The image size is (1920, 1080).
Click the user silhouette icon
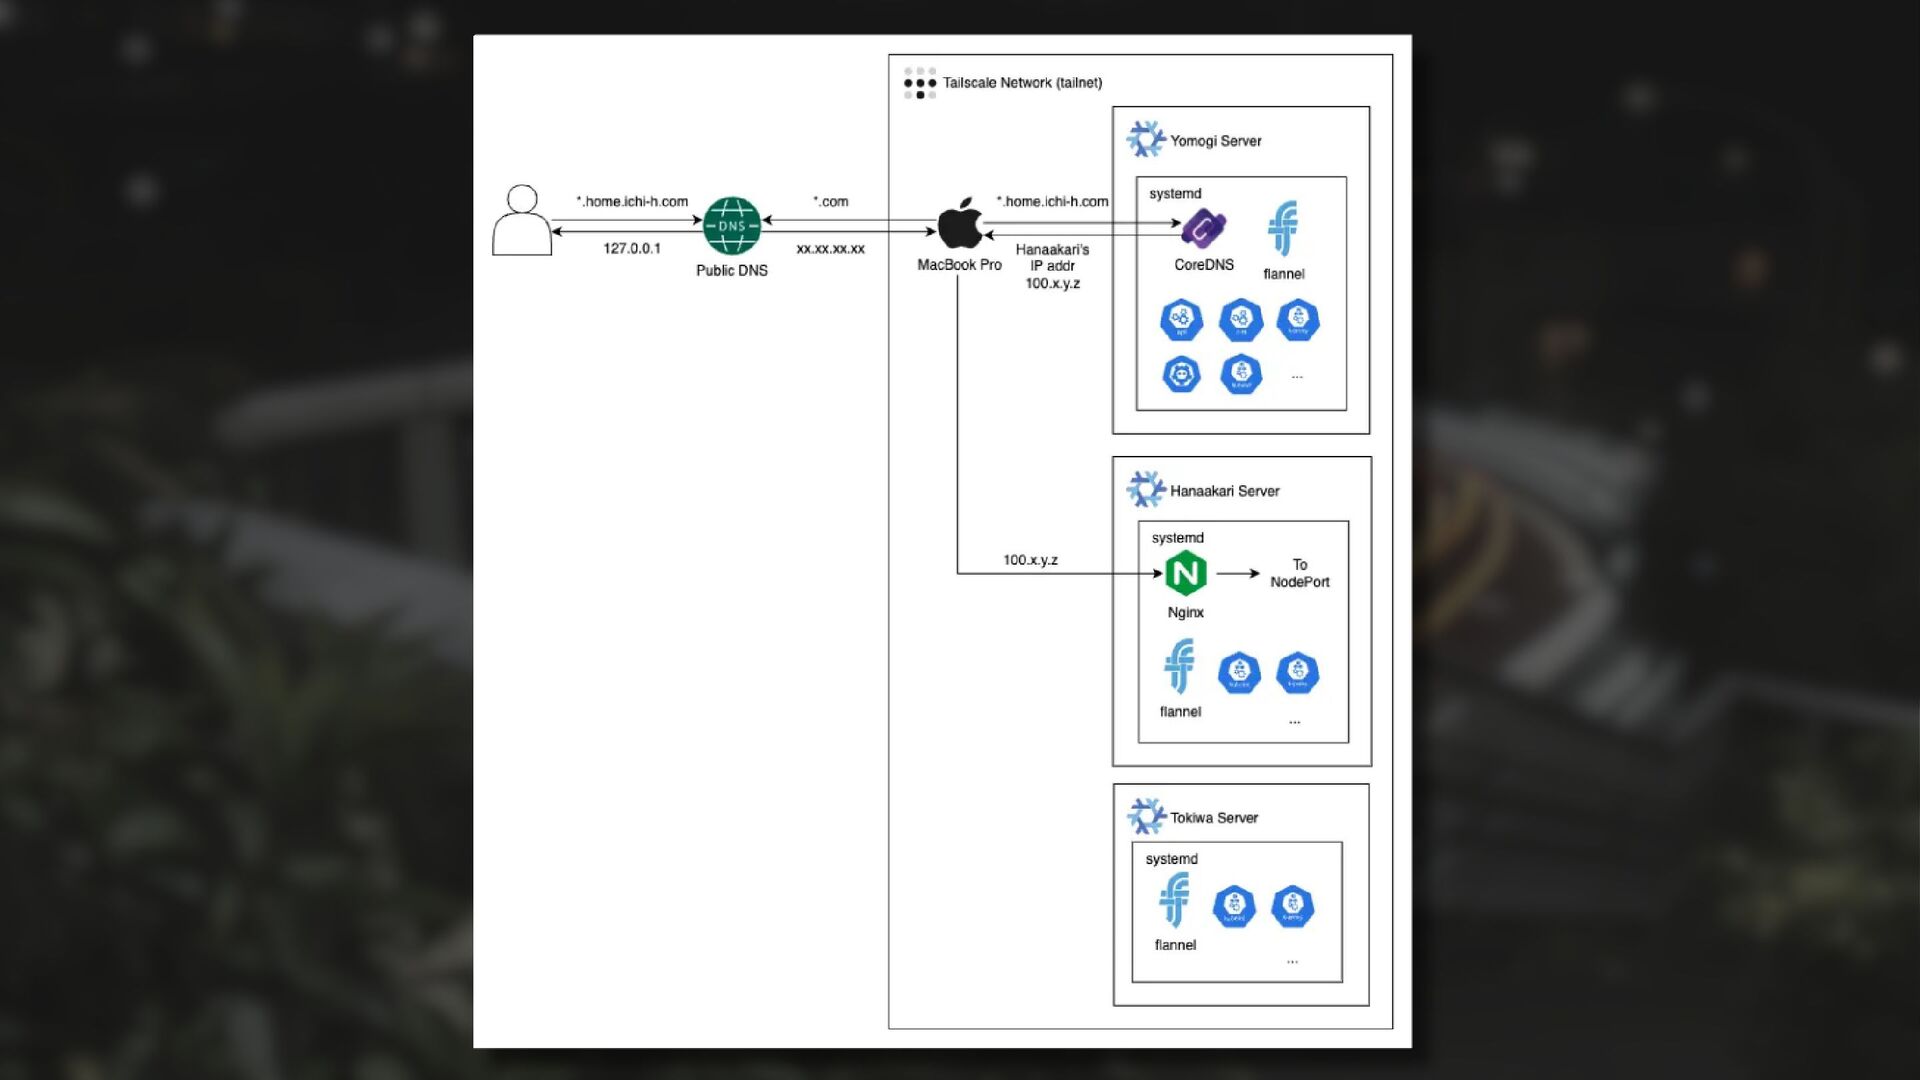tap(521, 221)
